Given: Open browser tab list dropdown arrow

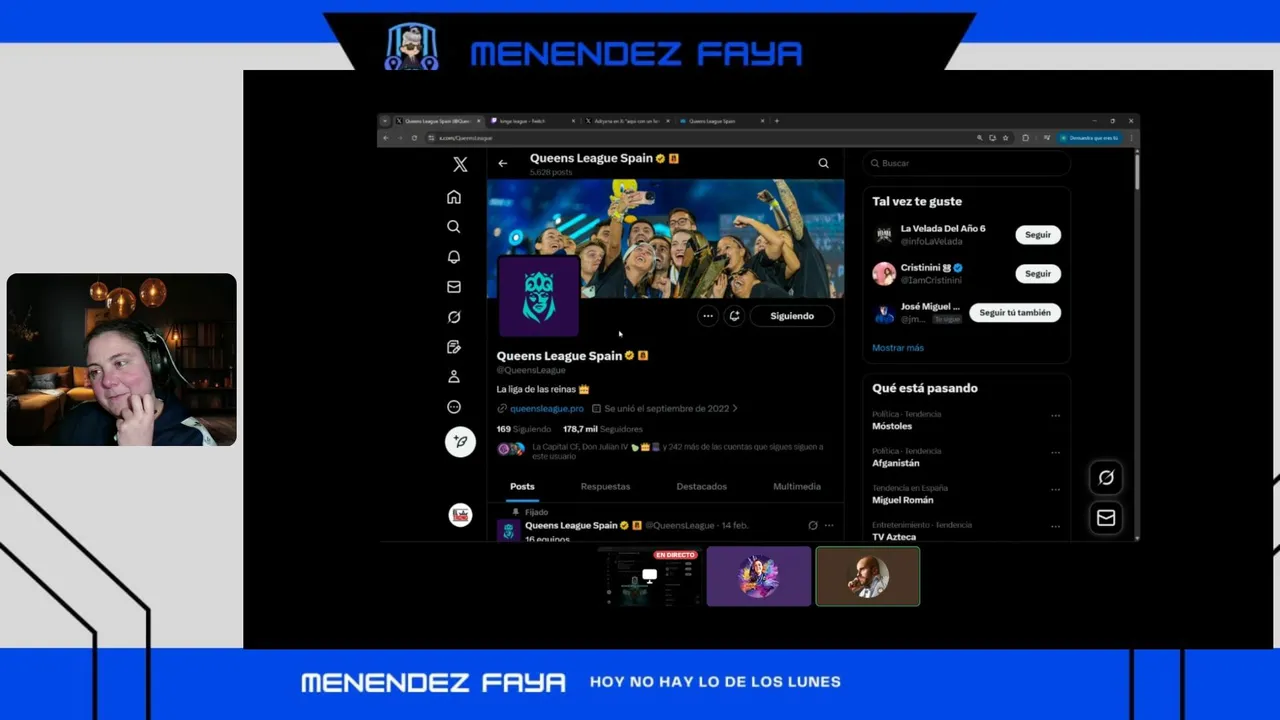Looking at the screenshot, I should coord(385,121).
